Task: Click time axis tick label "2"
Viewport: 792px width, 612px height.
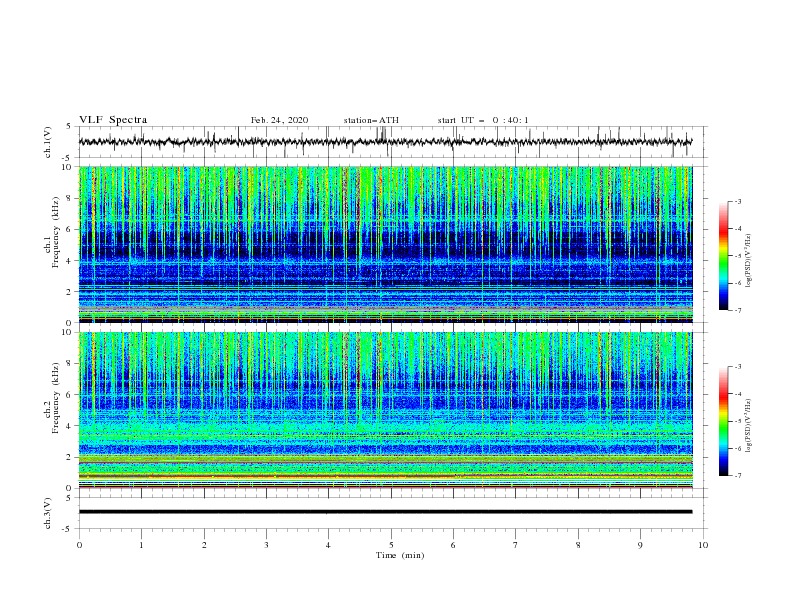Action: coord(204,545)
